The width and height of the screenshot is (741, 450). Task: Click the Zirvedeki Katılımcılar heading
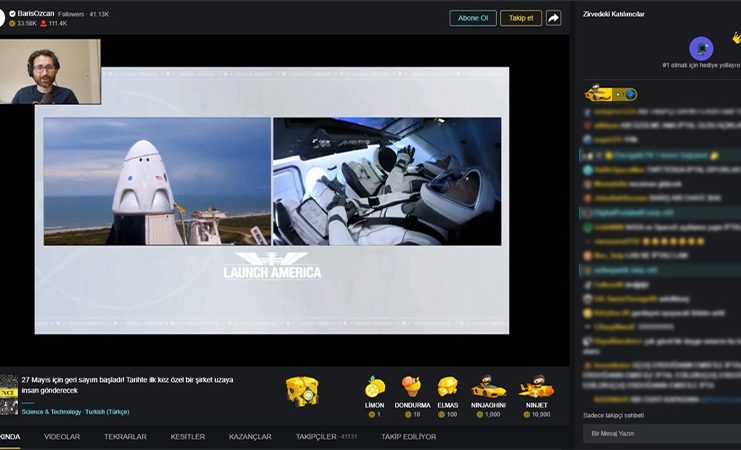613,14
